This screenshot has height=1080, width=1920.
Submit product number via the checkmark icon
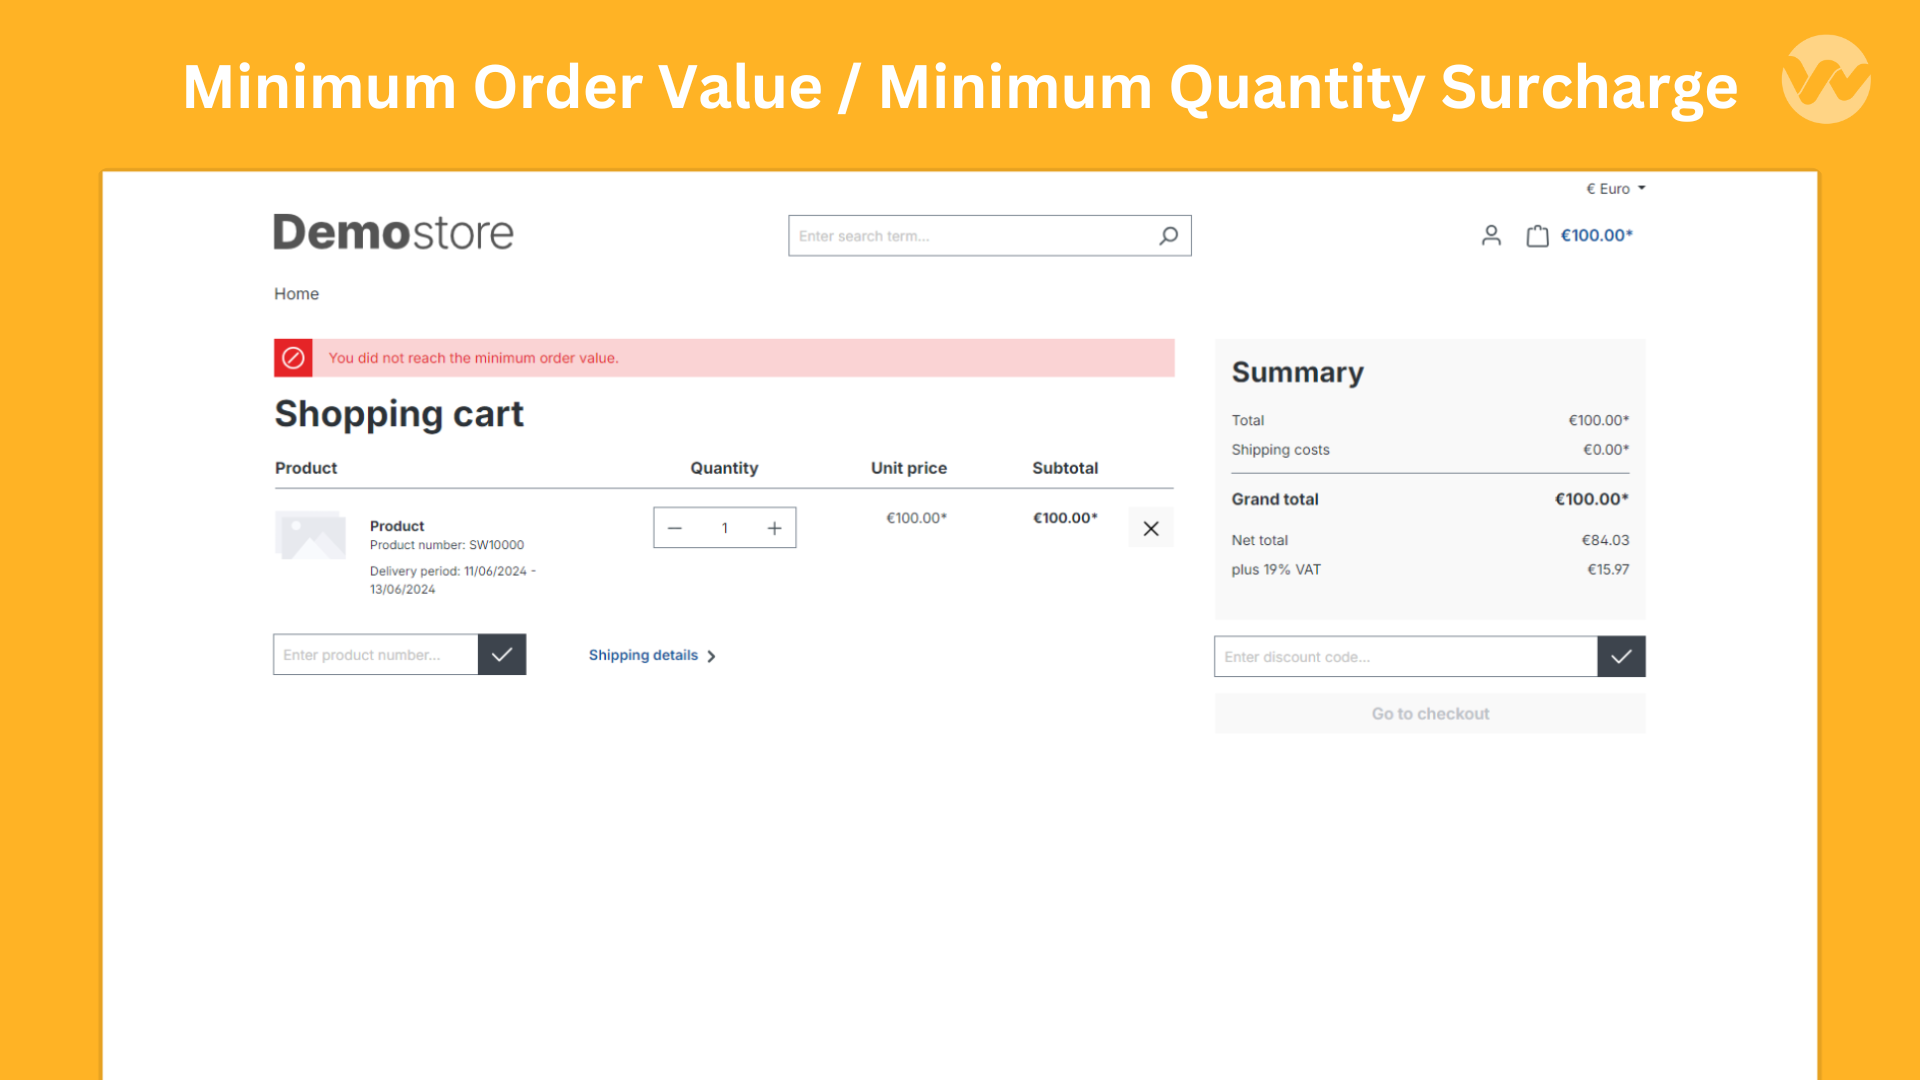point(502,654)
